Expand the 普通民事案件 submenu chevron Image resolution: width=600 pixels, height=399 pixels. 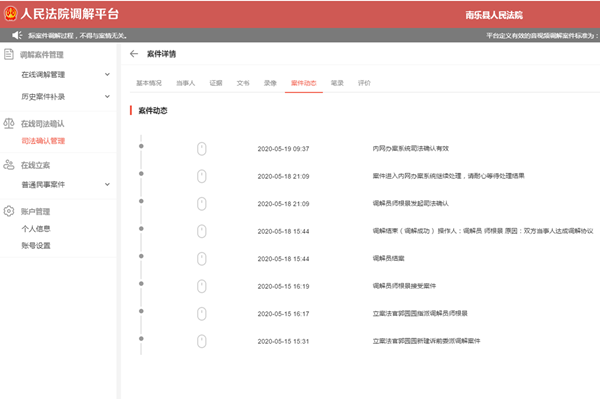(x=108, y=184)
